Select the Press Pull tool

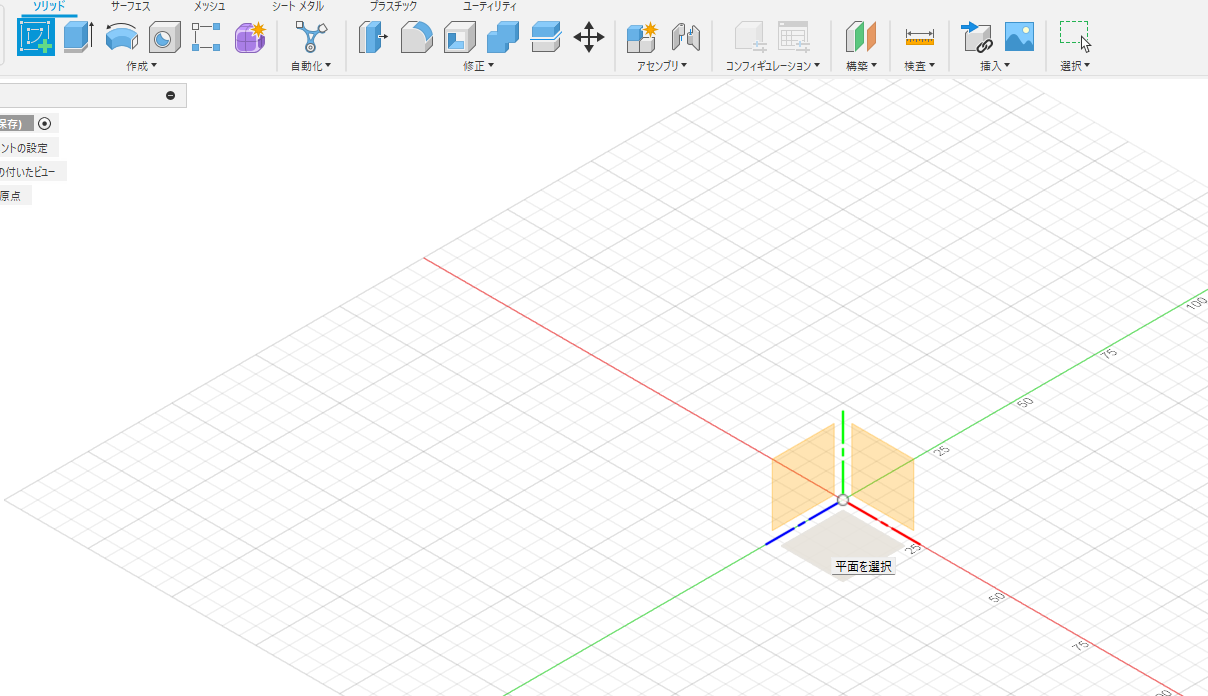(x=373, y=38)
